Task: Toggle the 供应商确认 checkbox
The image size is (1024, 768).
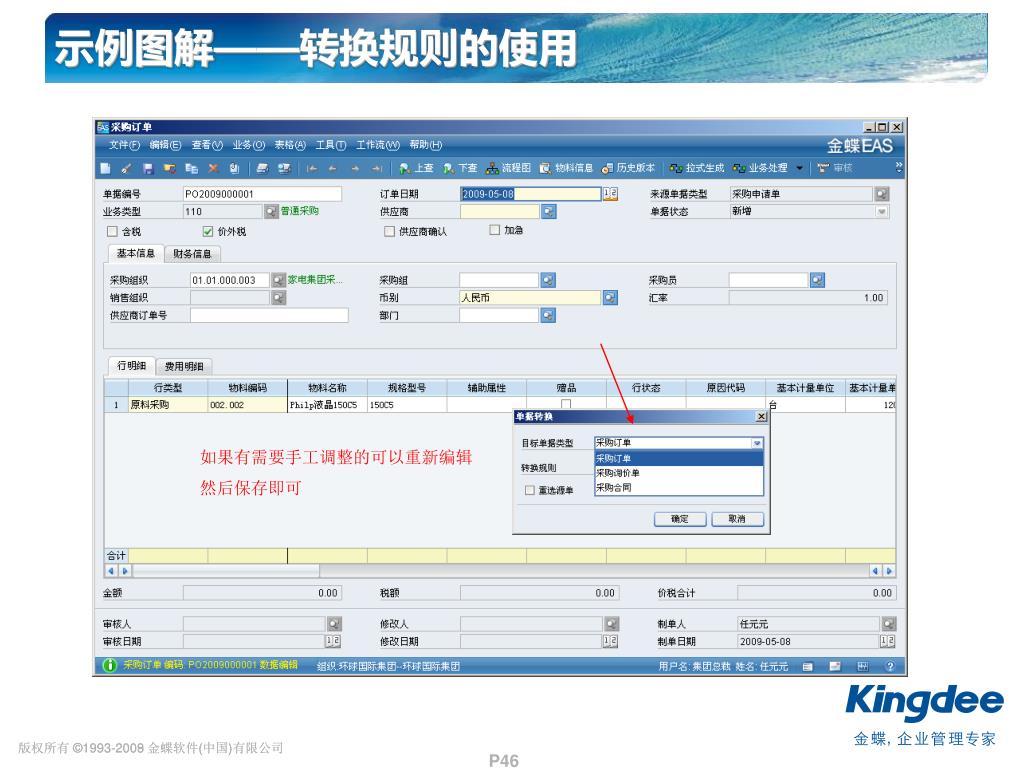Action: 389,231
